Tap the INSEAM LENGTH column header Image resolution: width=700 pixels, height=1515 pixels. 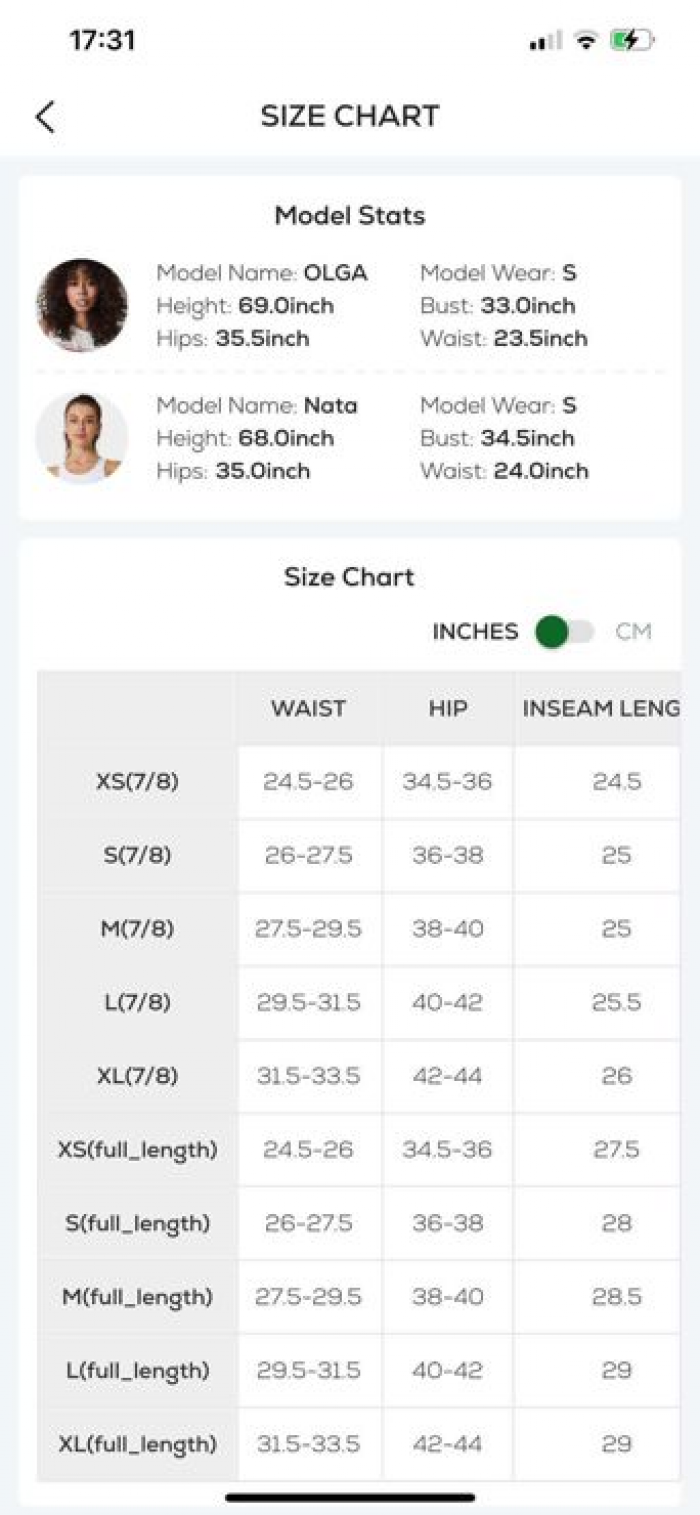(x=599, y=708)
